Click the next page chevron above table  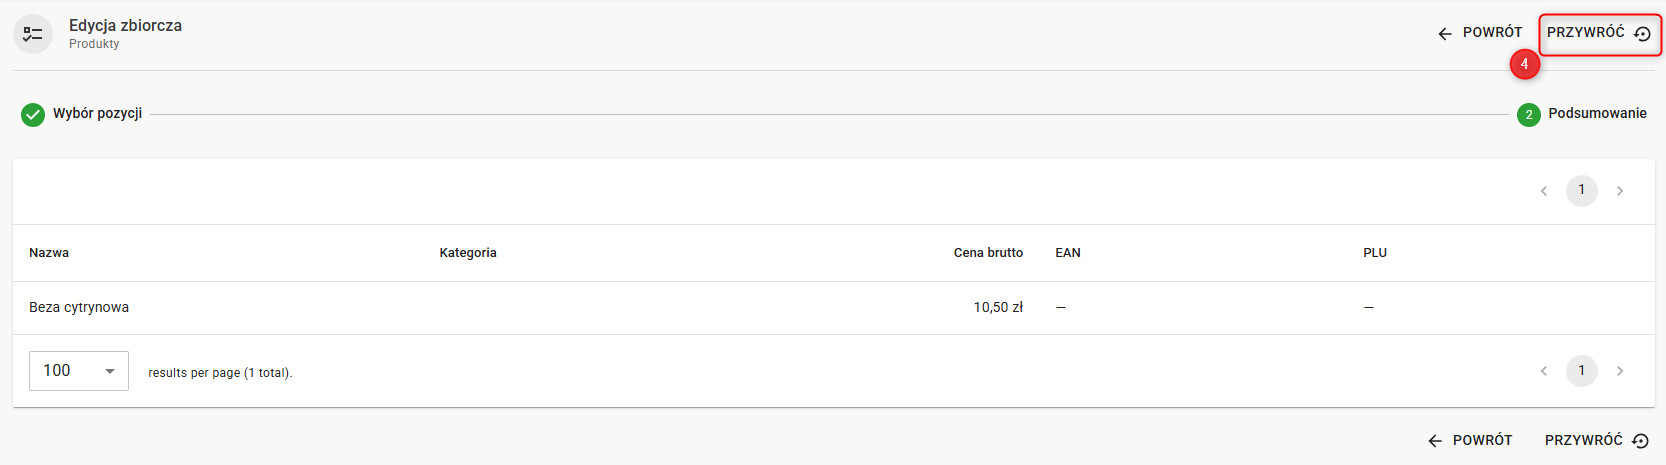click(1620, 191)
